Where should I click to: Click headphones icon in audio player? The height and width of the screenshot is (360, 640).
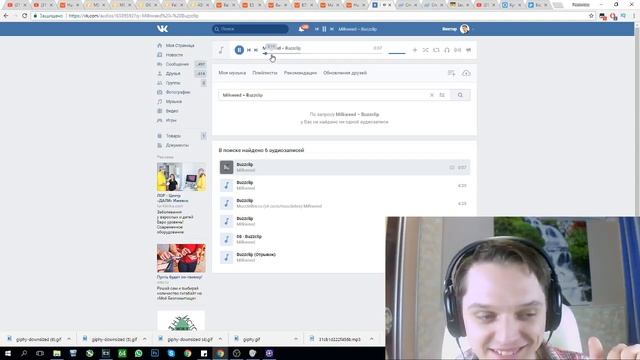(447, 50)
